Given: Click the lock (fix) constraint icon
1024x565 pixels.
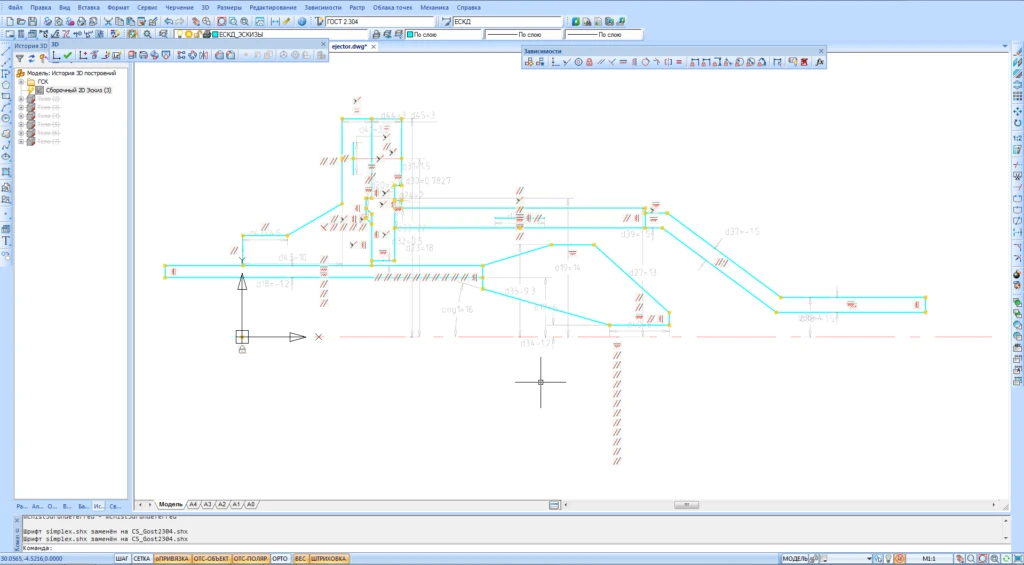Looking at the screenshot, I should click(590, 62).
